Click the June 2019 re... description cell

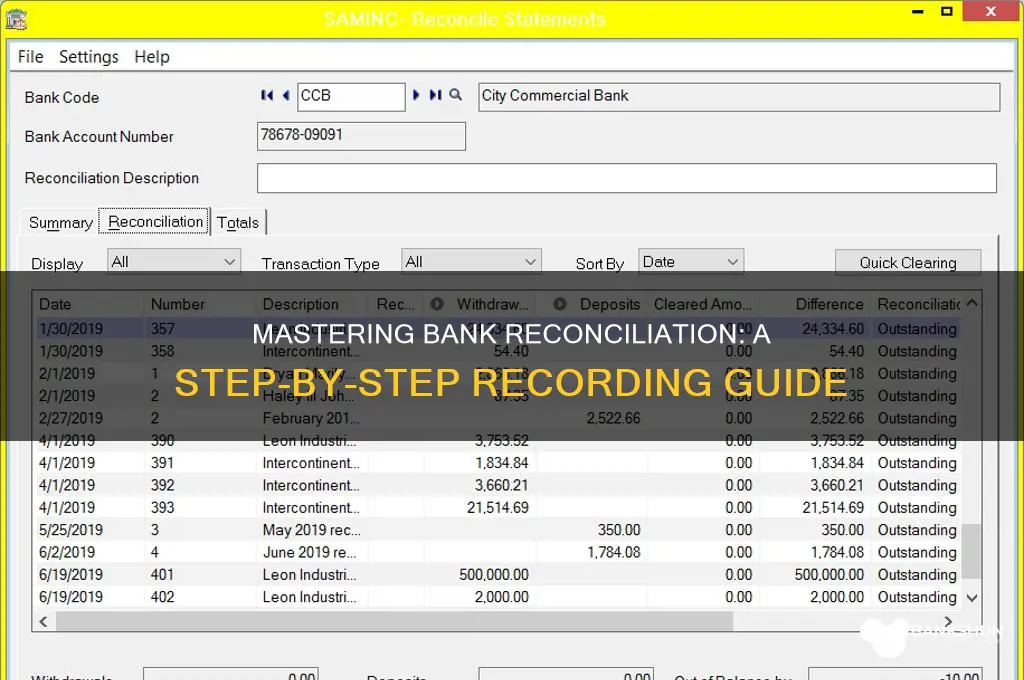[313, 552]
